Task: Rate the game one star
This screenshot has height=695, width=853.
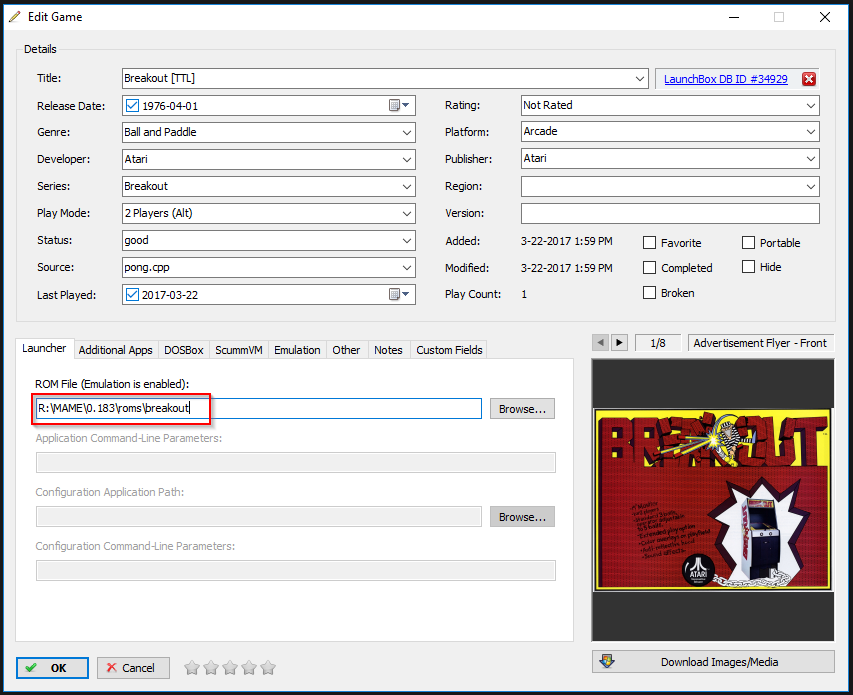Action: 191,667
